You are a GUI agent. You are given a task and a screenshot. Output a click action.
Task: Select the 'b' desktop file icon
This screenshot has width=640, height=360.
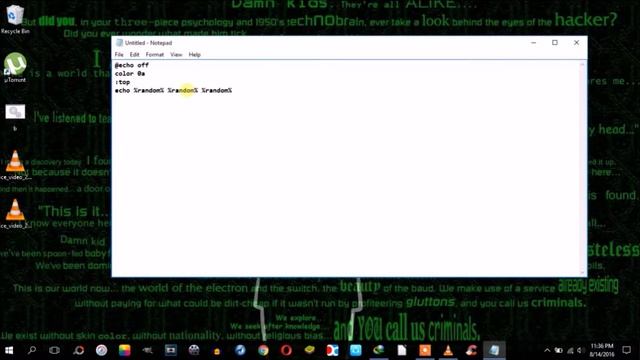pyautogui.click(x=15, y=118)
